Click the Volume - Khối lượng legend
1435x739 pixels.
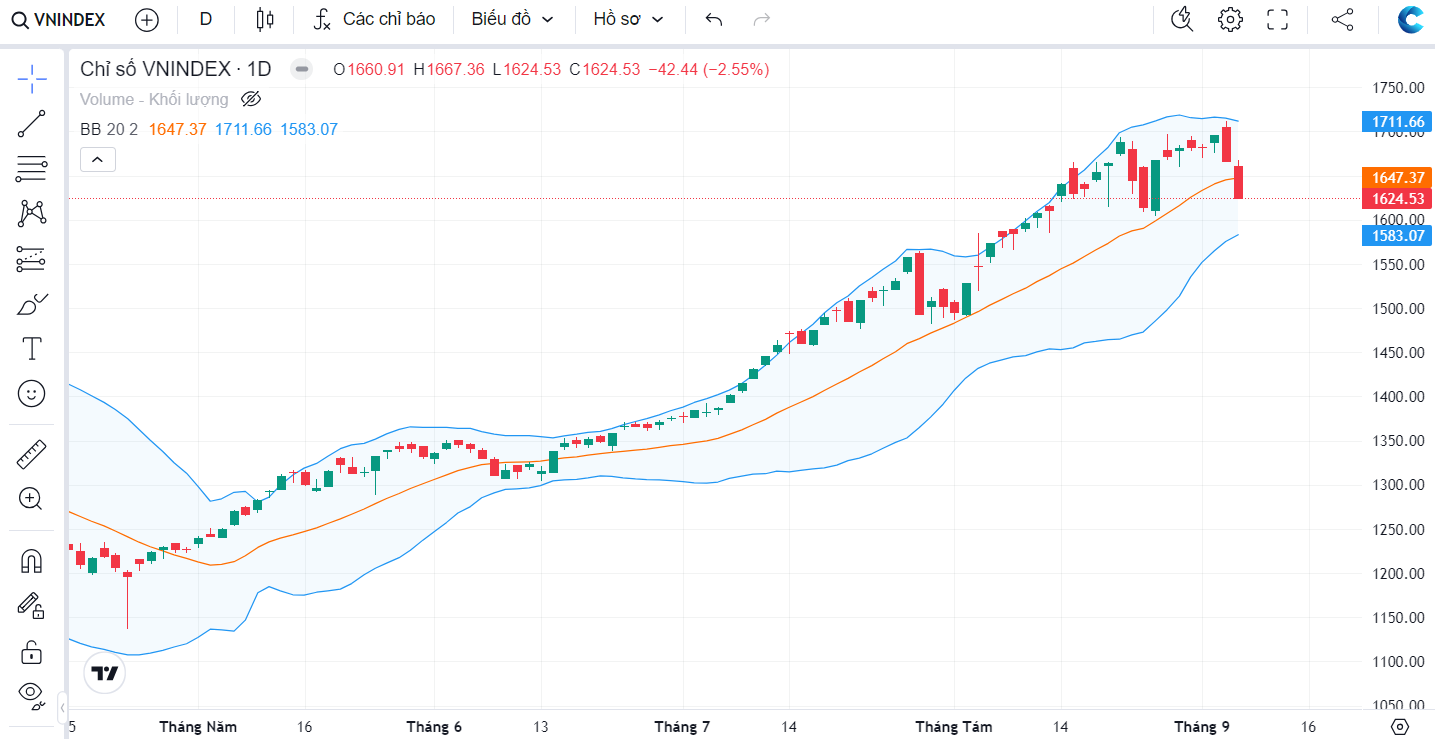(154, 99)
